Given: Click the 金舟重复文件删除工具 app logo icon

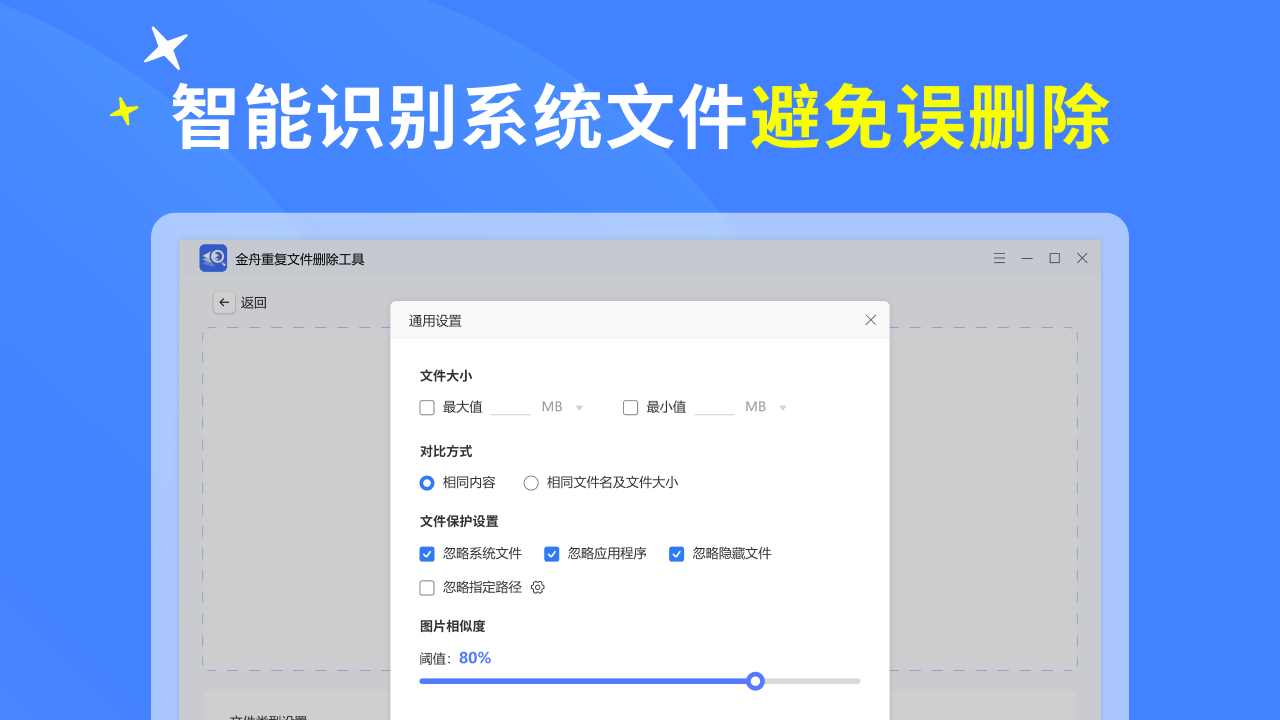Looking at the screenshot, I should (x=213, y=257).
